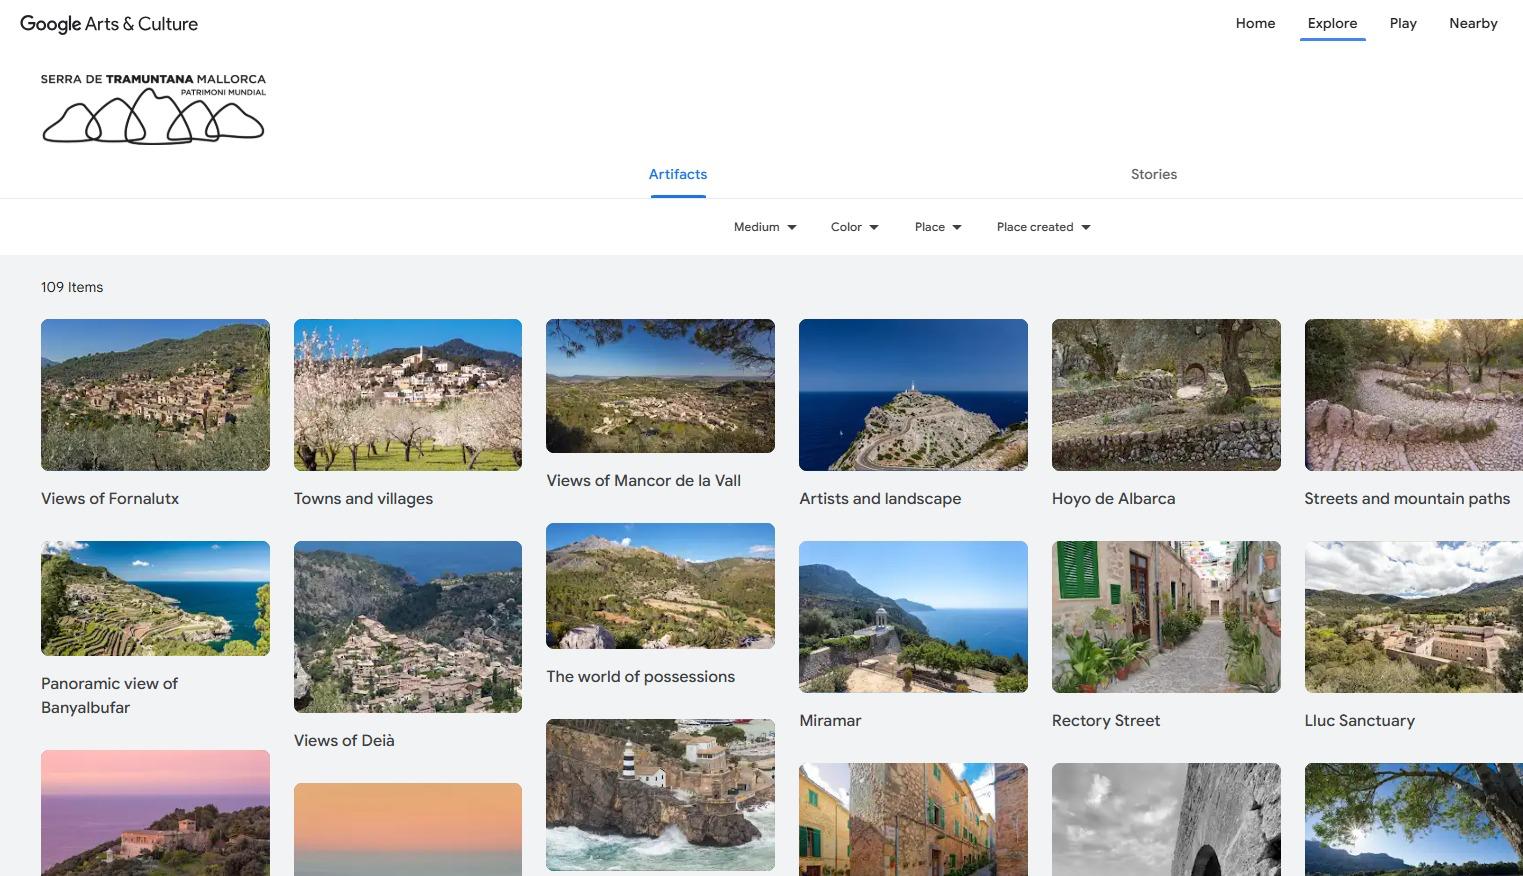
Task: Open the Play navigation item
Action: click(x=1402, y=23)
